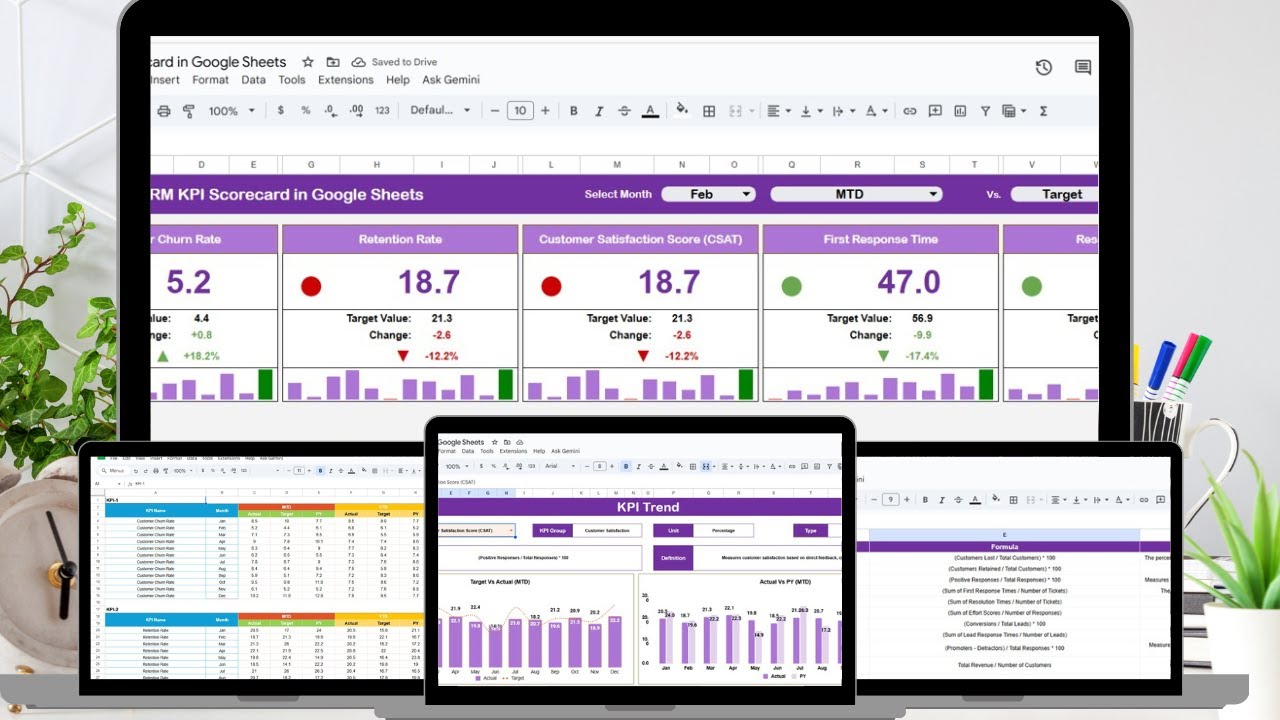Click the Formula column header in right window
Viewport: 1280px width, 720px height.
pyautogui.click(x=1004, y=547)
